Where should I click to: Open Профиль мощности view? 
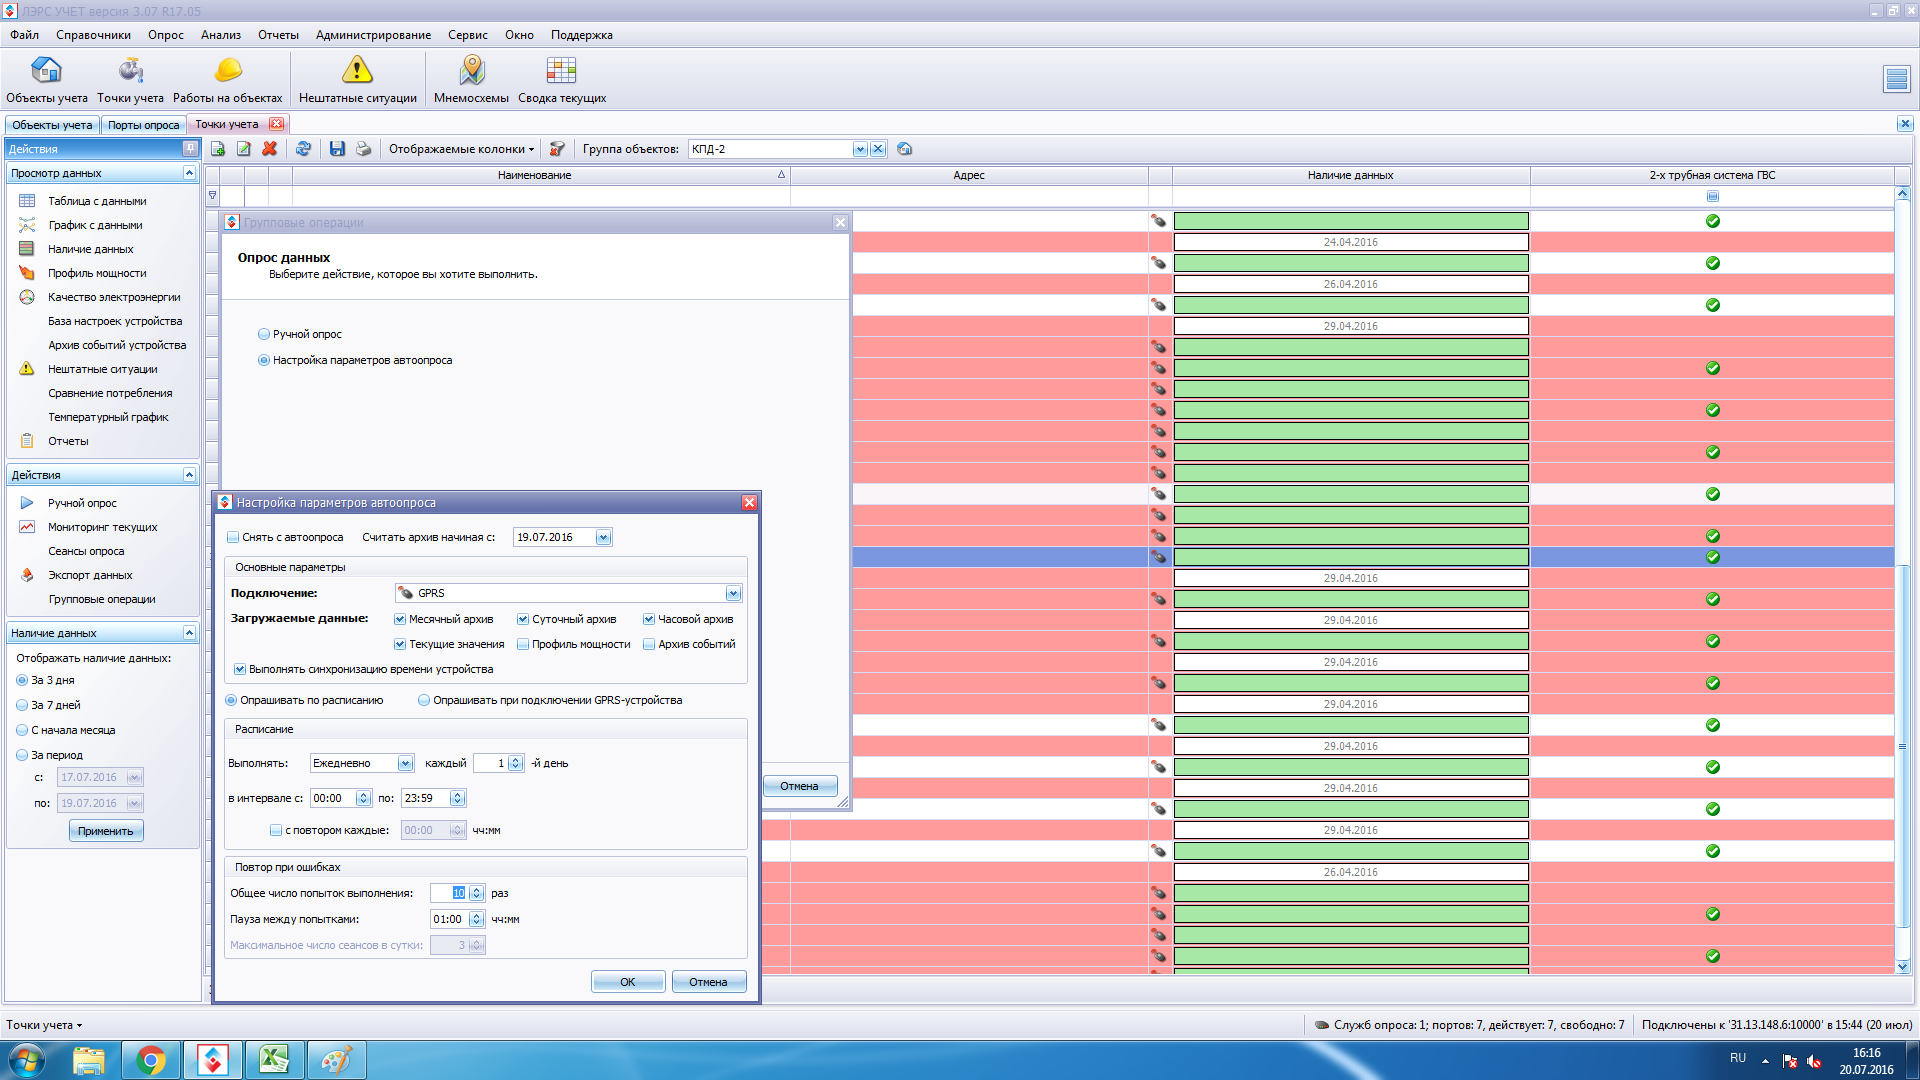(96, 273)
